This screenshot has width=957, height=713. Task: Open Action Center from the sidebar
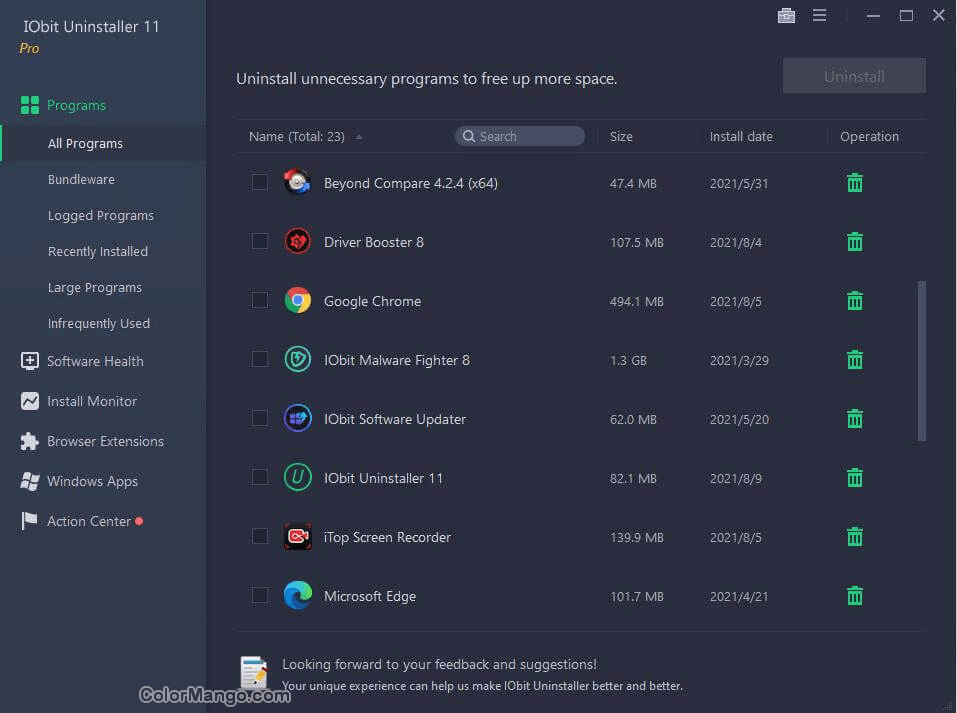point(89,521)
